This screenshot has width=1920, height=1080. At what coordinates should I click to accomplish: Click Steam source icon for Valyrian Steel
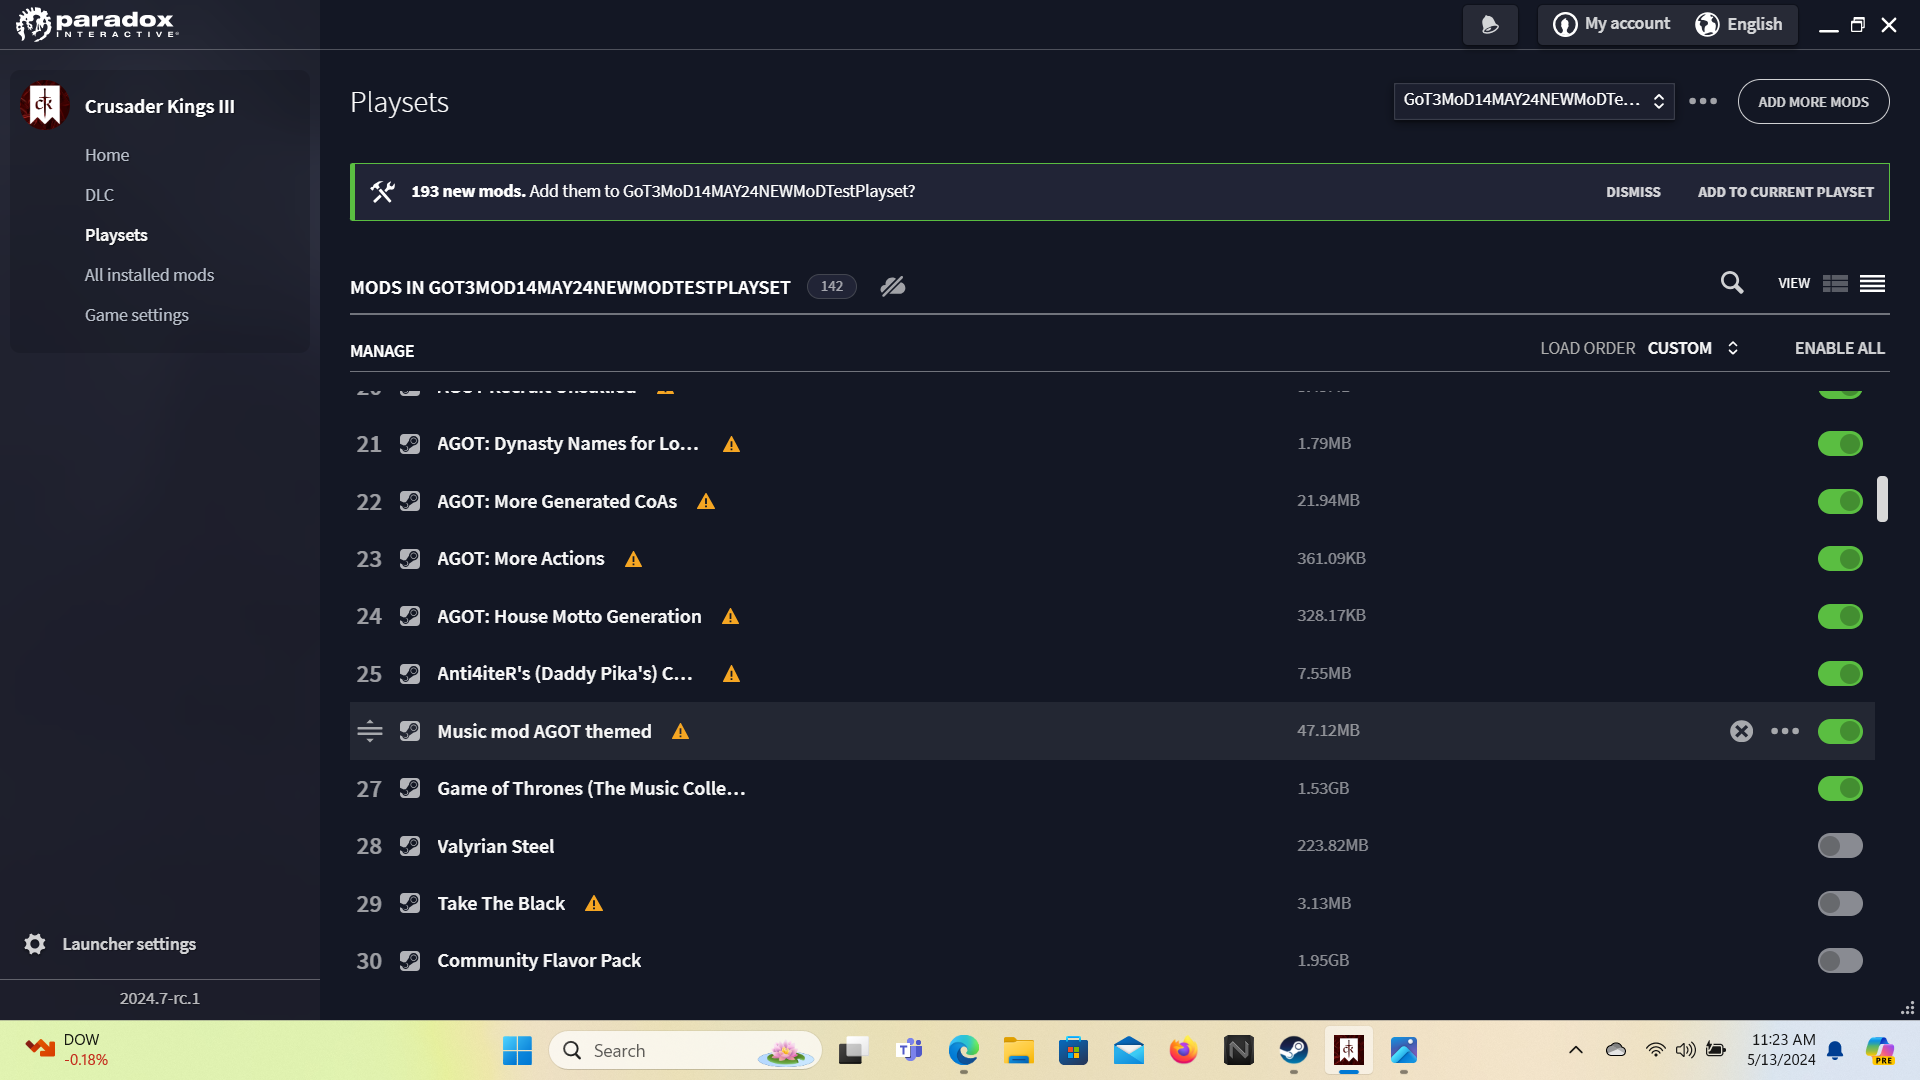(410, 846)
